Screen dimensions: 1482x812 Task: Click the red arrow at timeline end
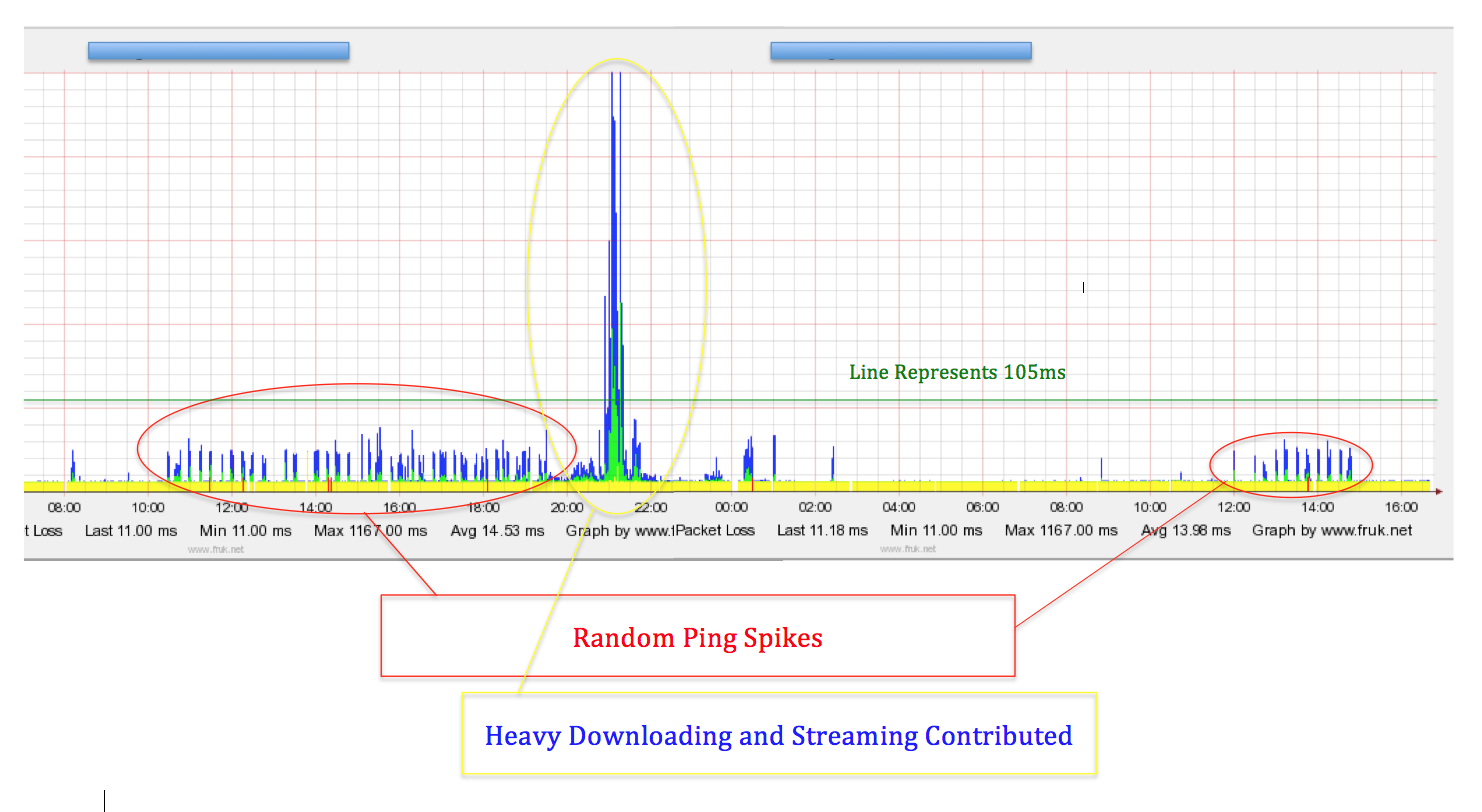click(x=1437, y=491)
